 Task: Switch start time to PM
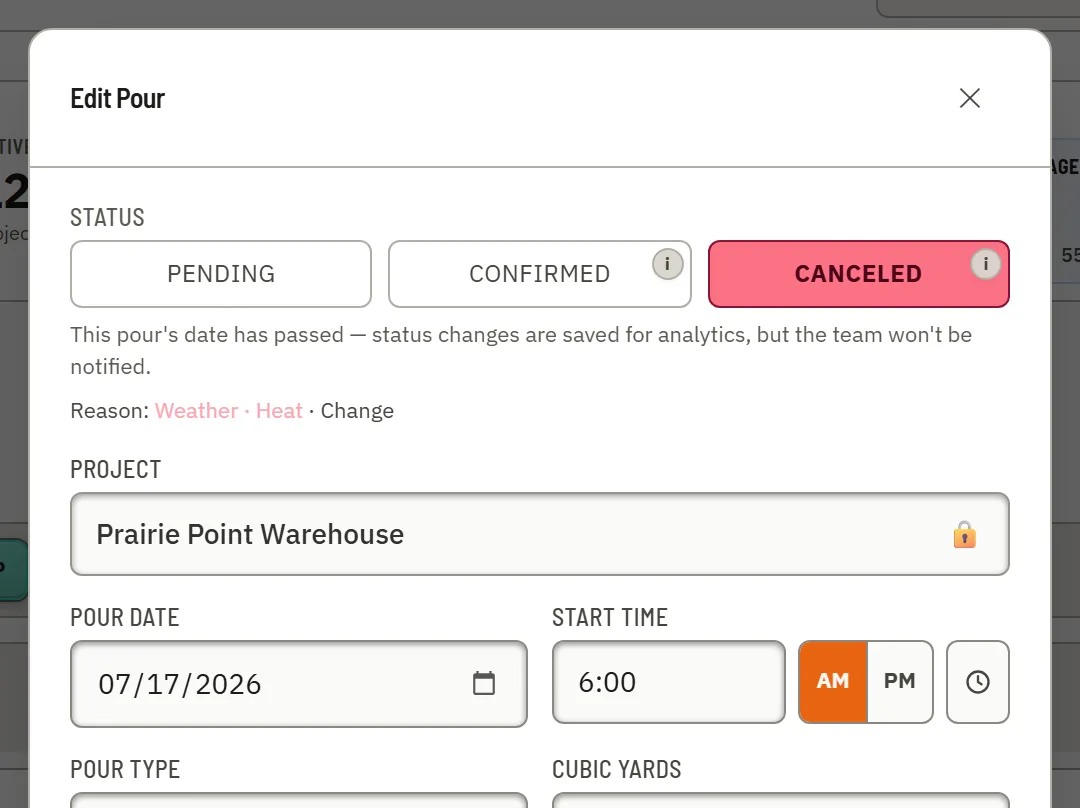pyautogui.click(x=900, y=682)
